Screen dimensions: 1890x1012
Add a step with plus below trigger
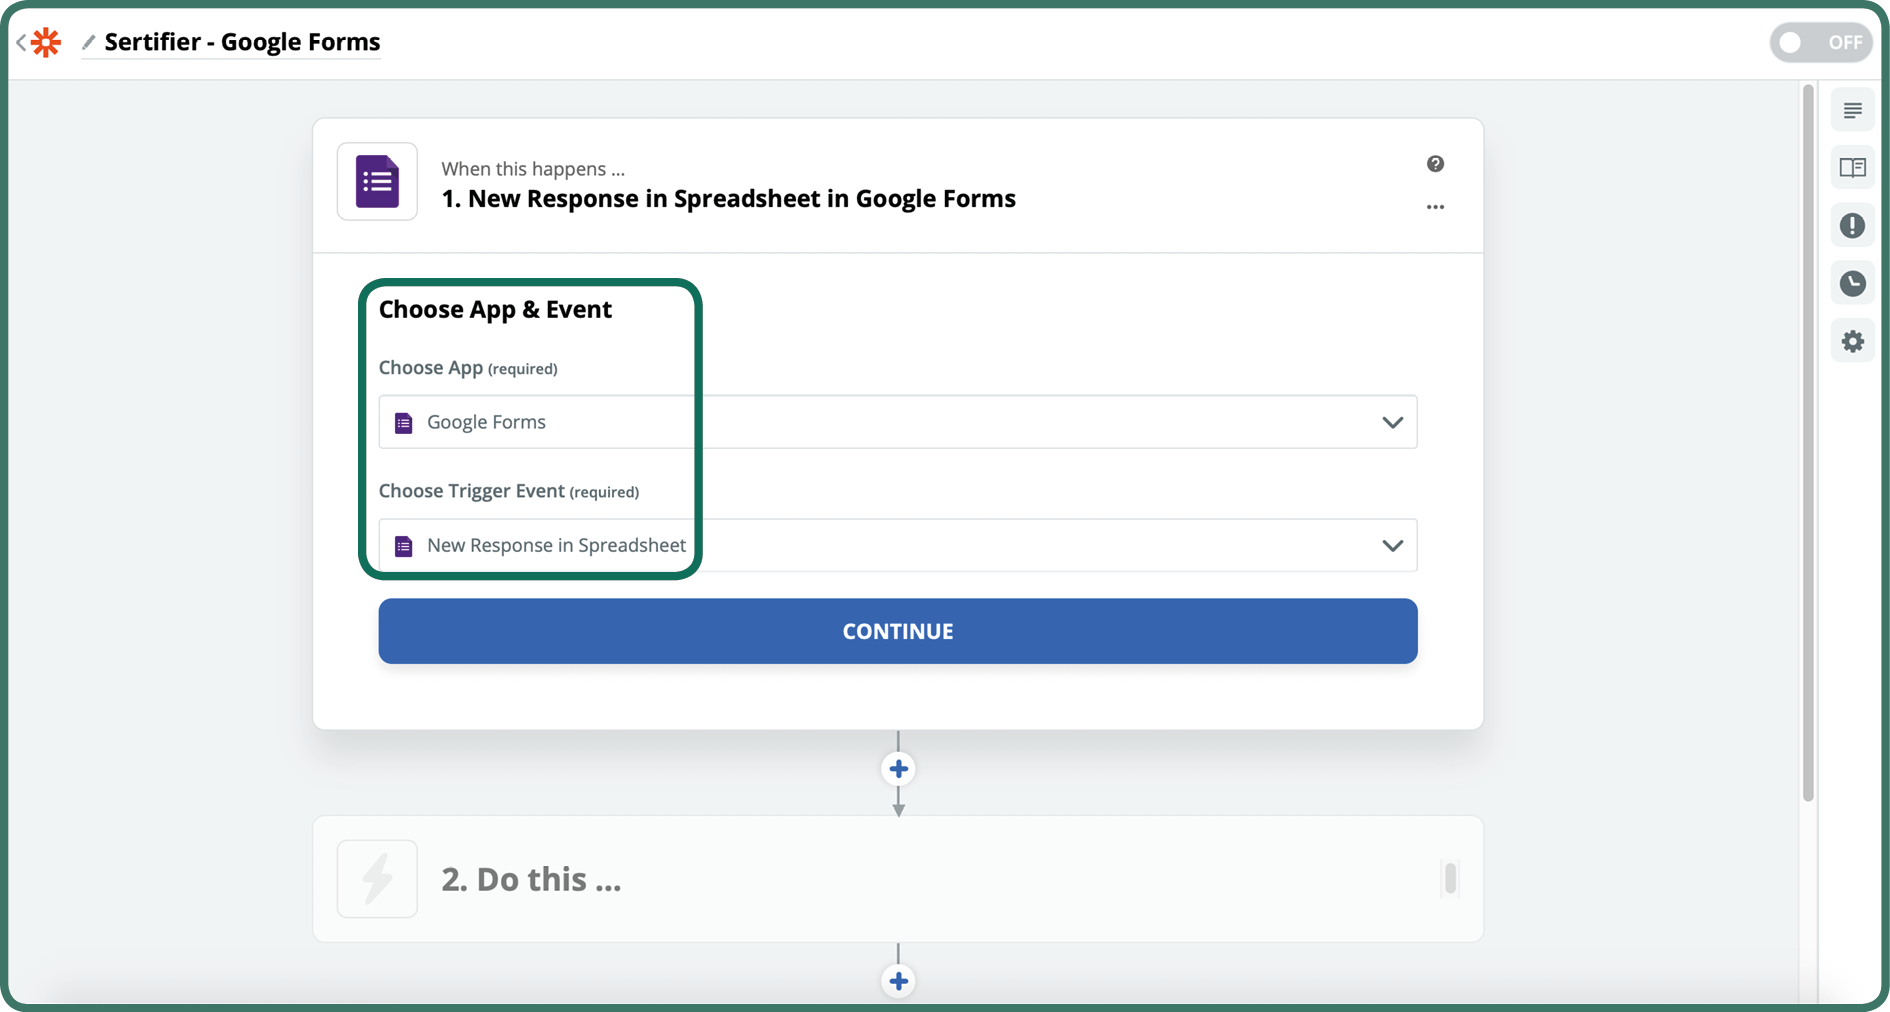898,769
